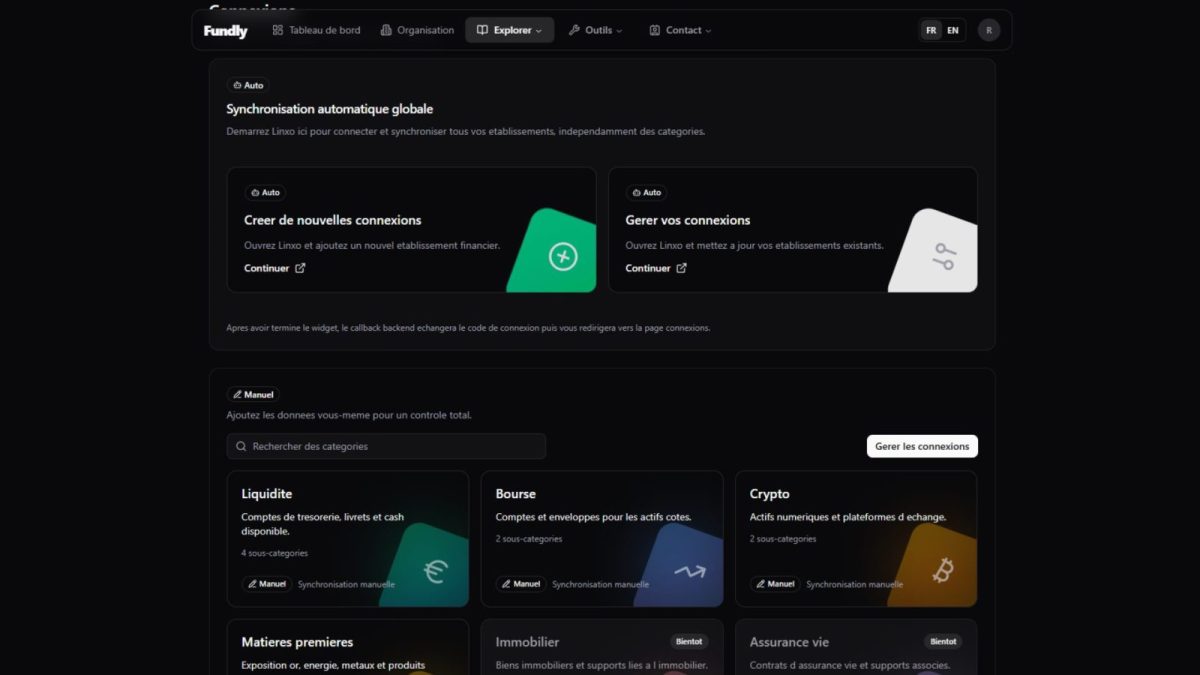Open the Organisation page

point(417,30)
